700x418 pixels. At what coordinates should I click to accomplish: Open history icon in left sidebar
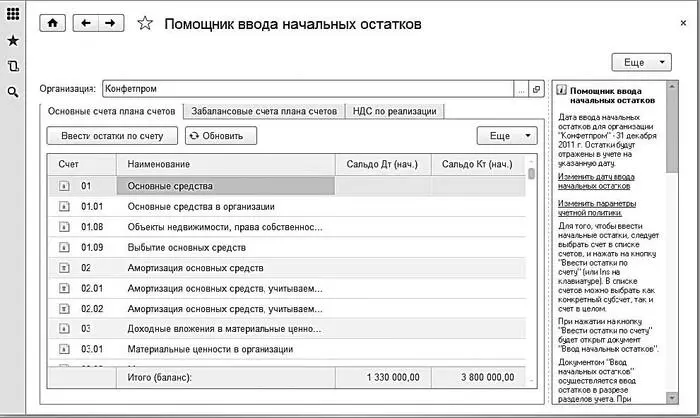[13, 66]
